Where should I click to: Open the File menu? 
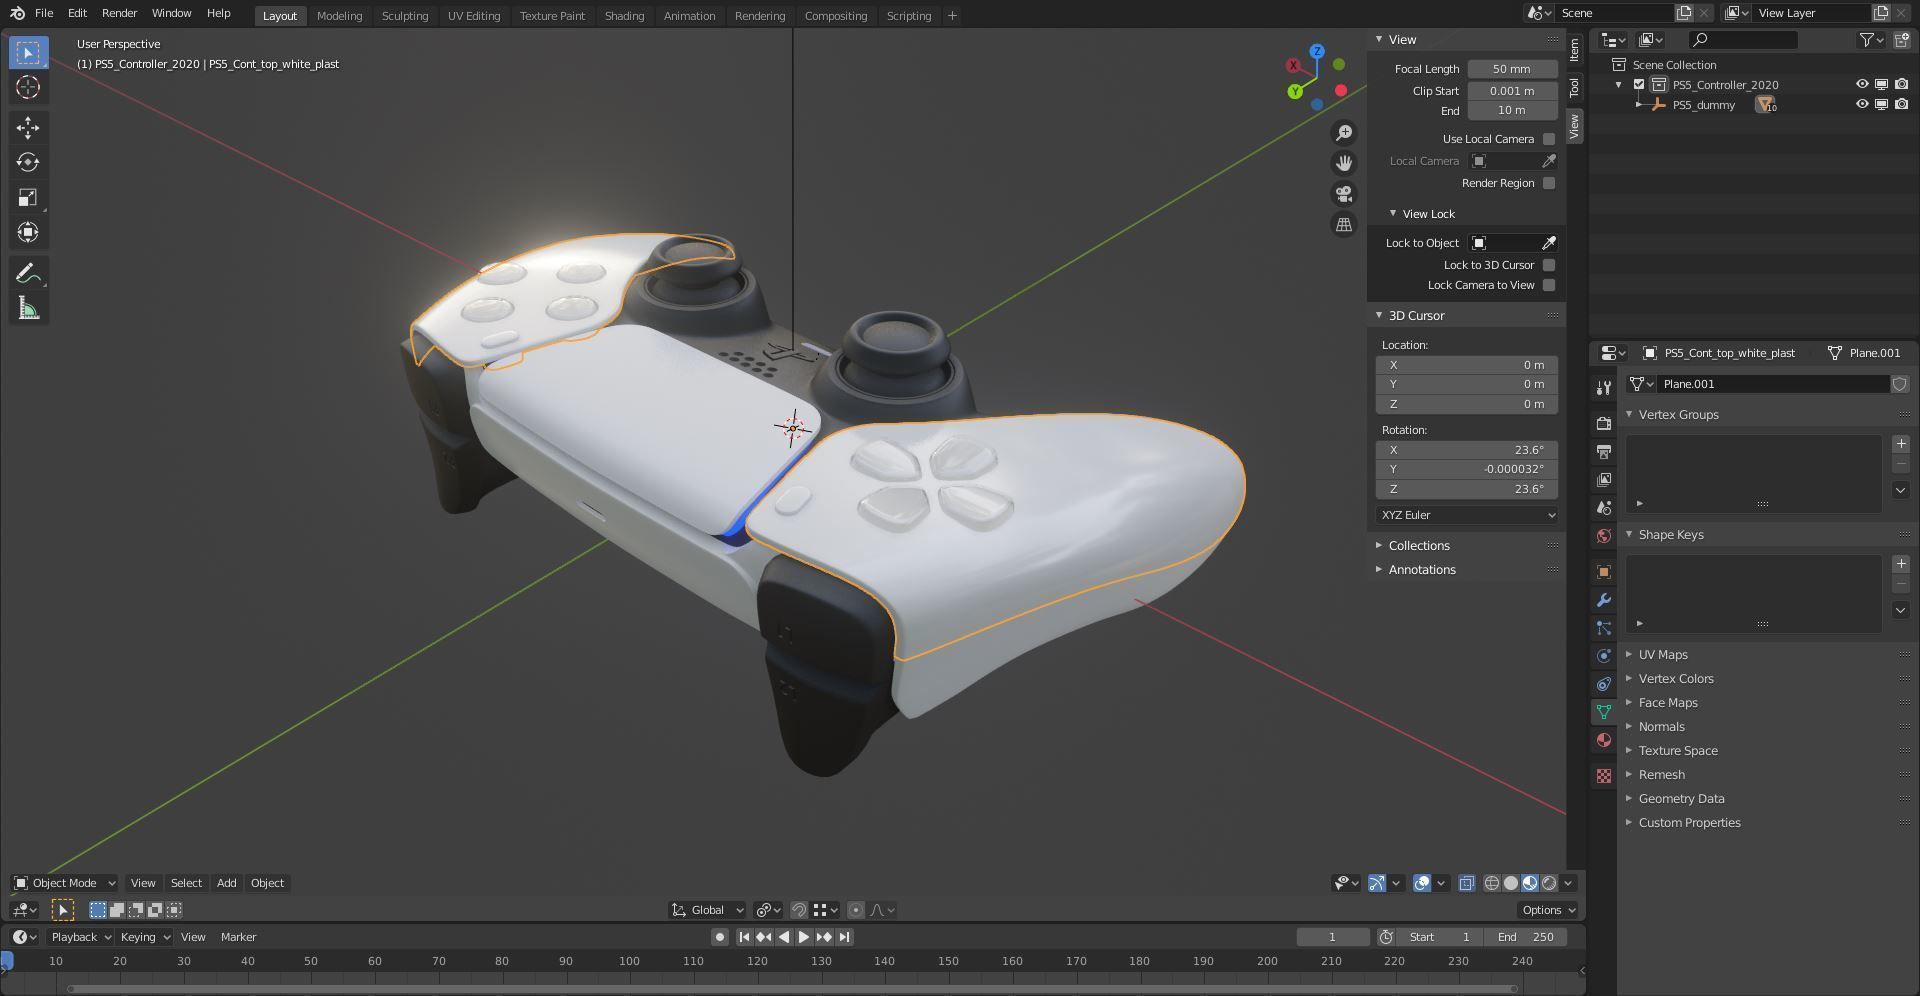(x=44, y=13)
